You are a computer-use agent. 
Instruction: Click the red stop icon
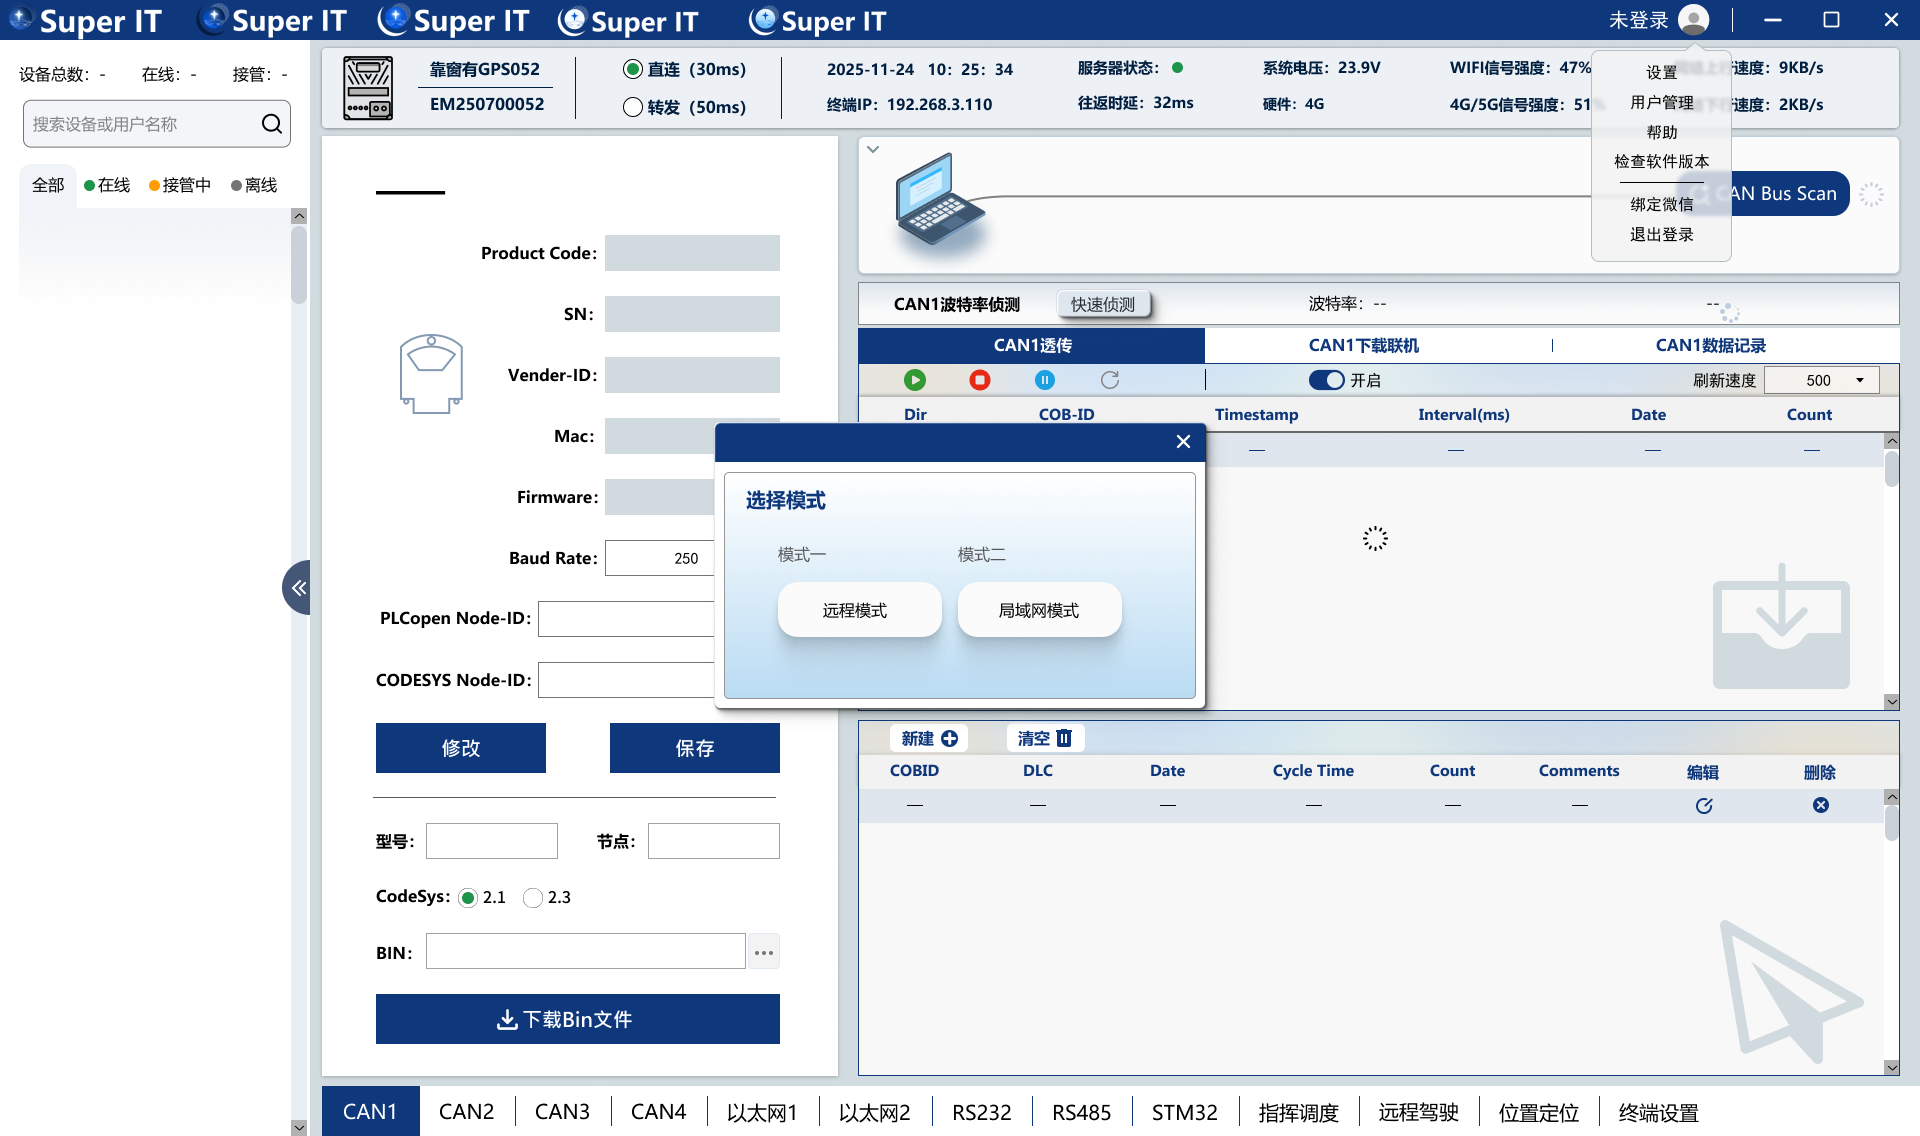click(x=980, y=380)
